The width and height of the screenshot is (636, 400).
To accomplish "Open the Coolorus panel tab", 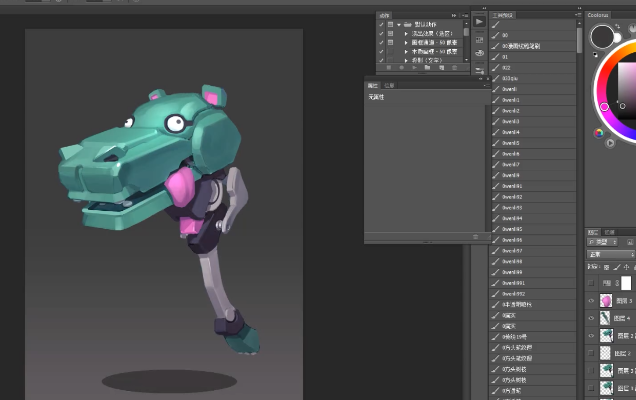I will click(598, 15).
